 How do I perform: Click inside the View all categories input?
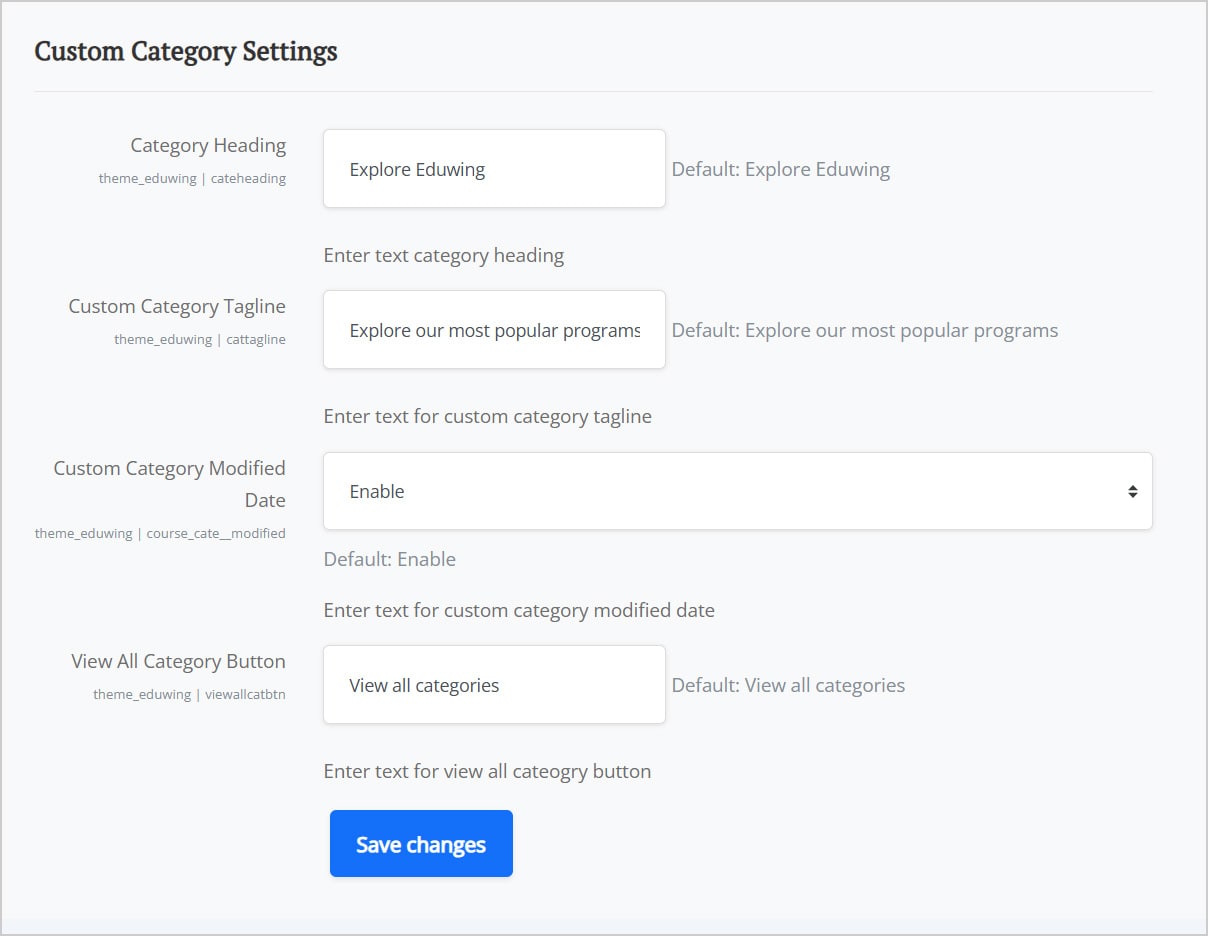coord(493,684)
